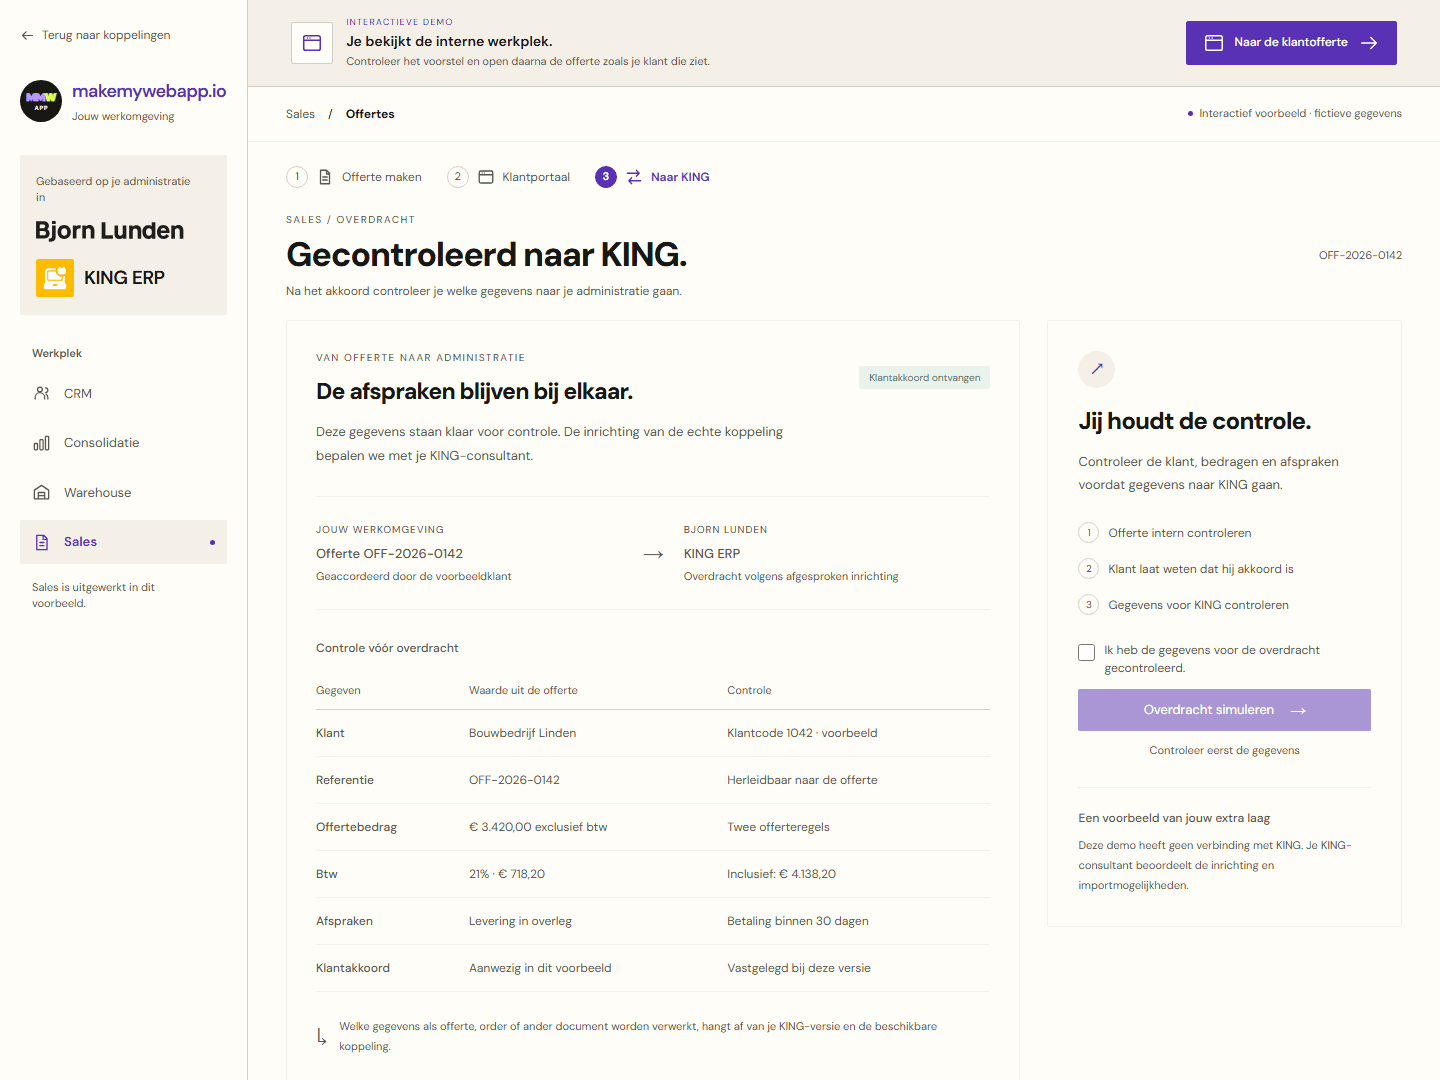1440x1080 pixels.
Task: Click 'Levering in overleg' in Afspraken row
Action: tap(520, 921)
